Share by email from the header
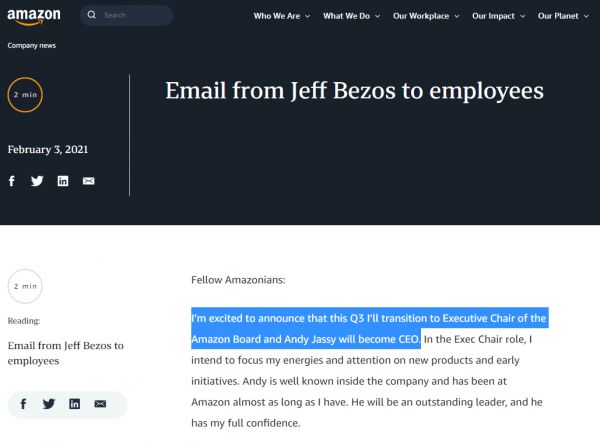Image resolution: width=600 pixels, height=444 pixels. 88,181
